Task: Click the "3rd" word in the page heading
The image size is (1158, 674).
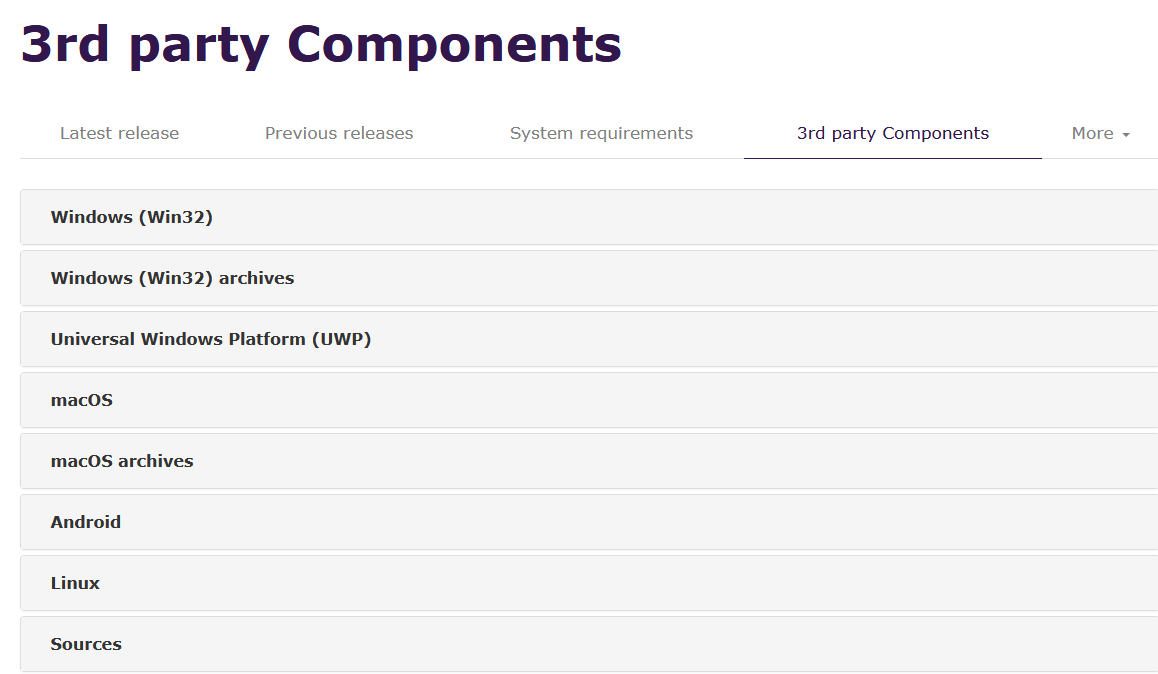Action: (x=65, y=43)
